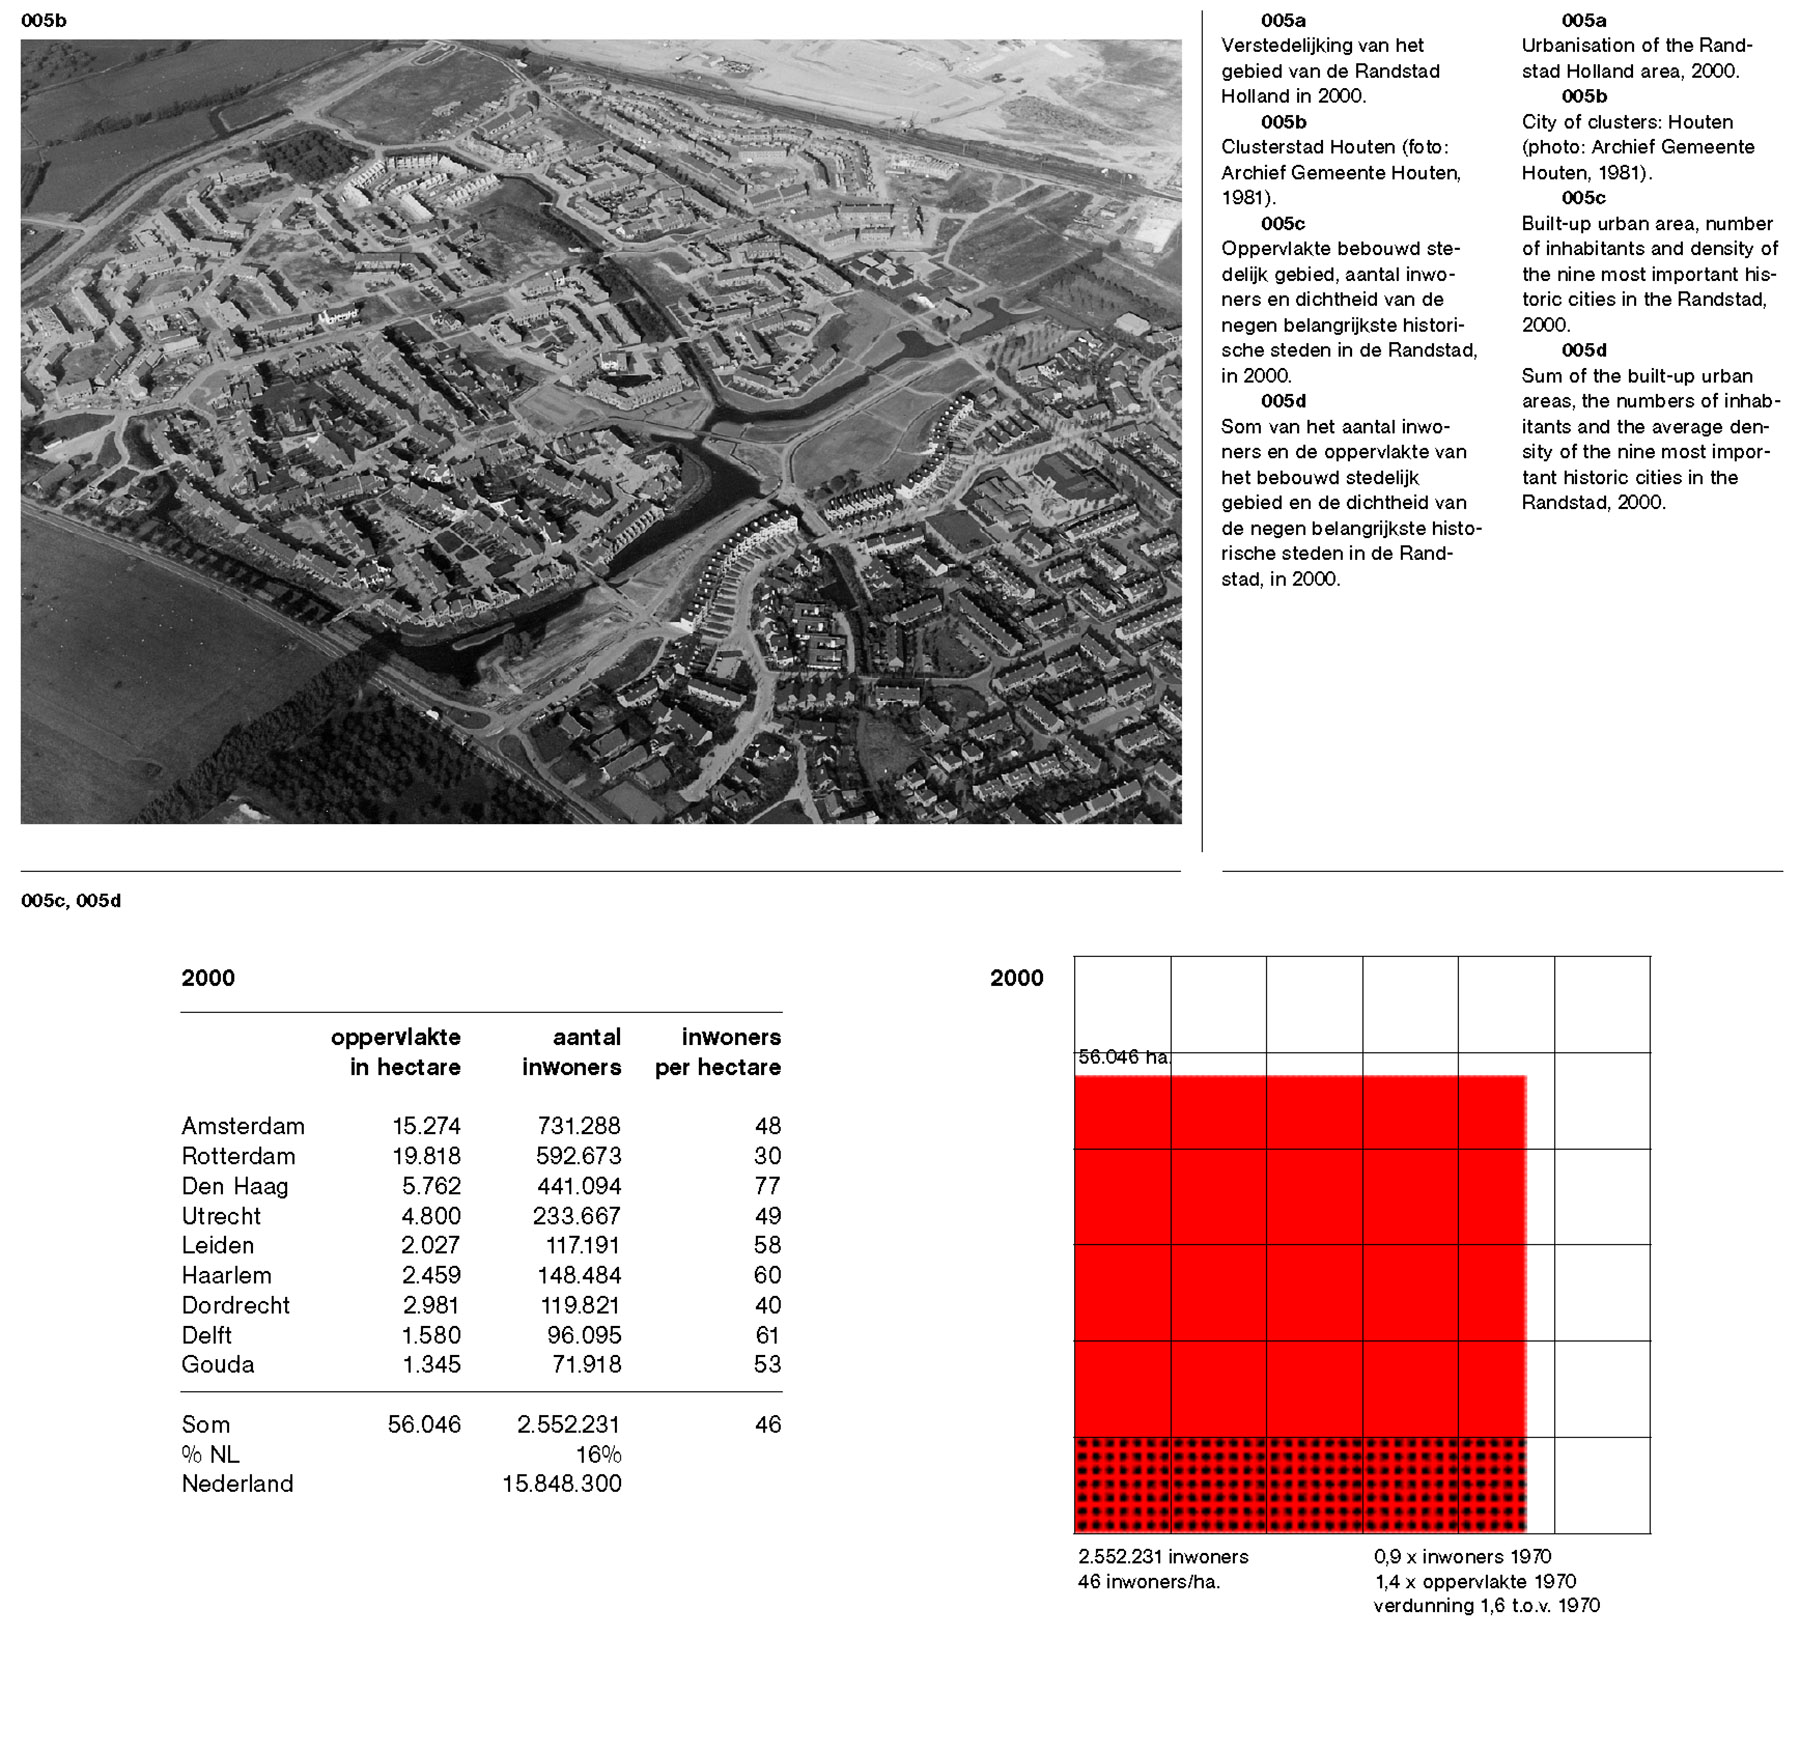Click 'verdunning 1,6 t.o.v. 1970' text
The width and height of the screenshot is (1800, 1751).
(x=1486, y=1606)
